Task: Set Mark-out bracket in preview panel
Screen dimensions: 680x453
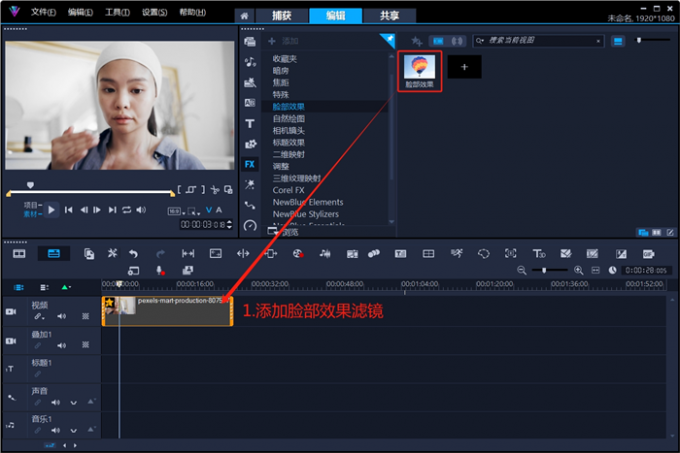Action: [203, 190]
